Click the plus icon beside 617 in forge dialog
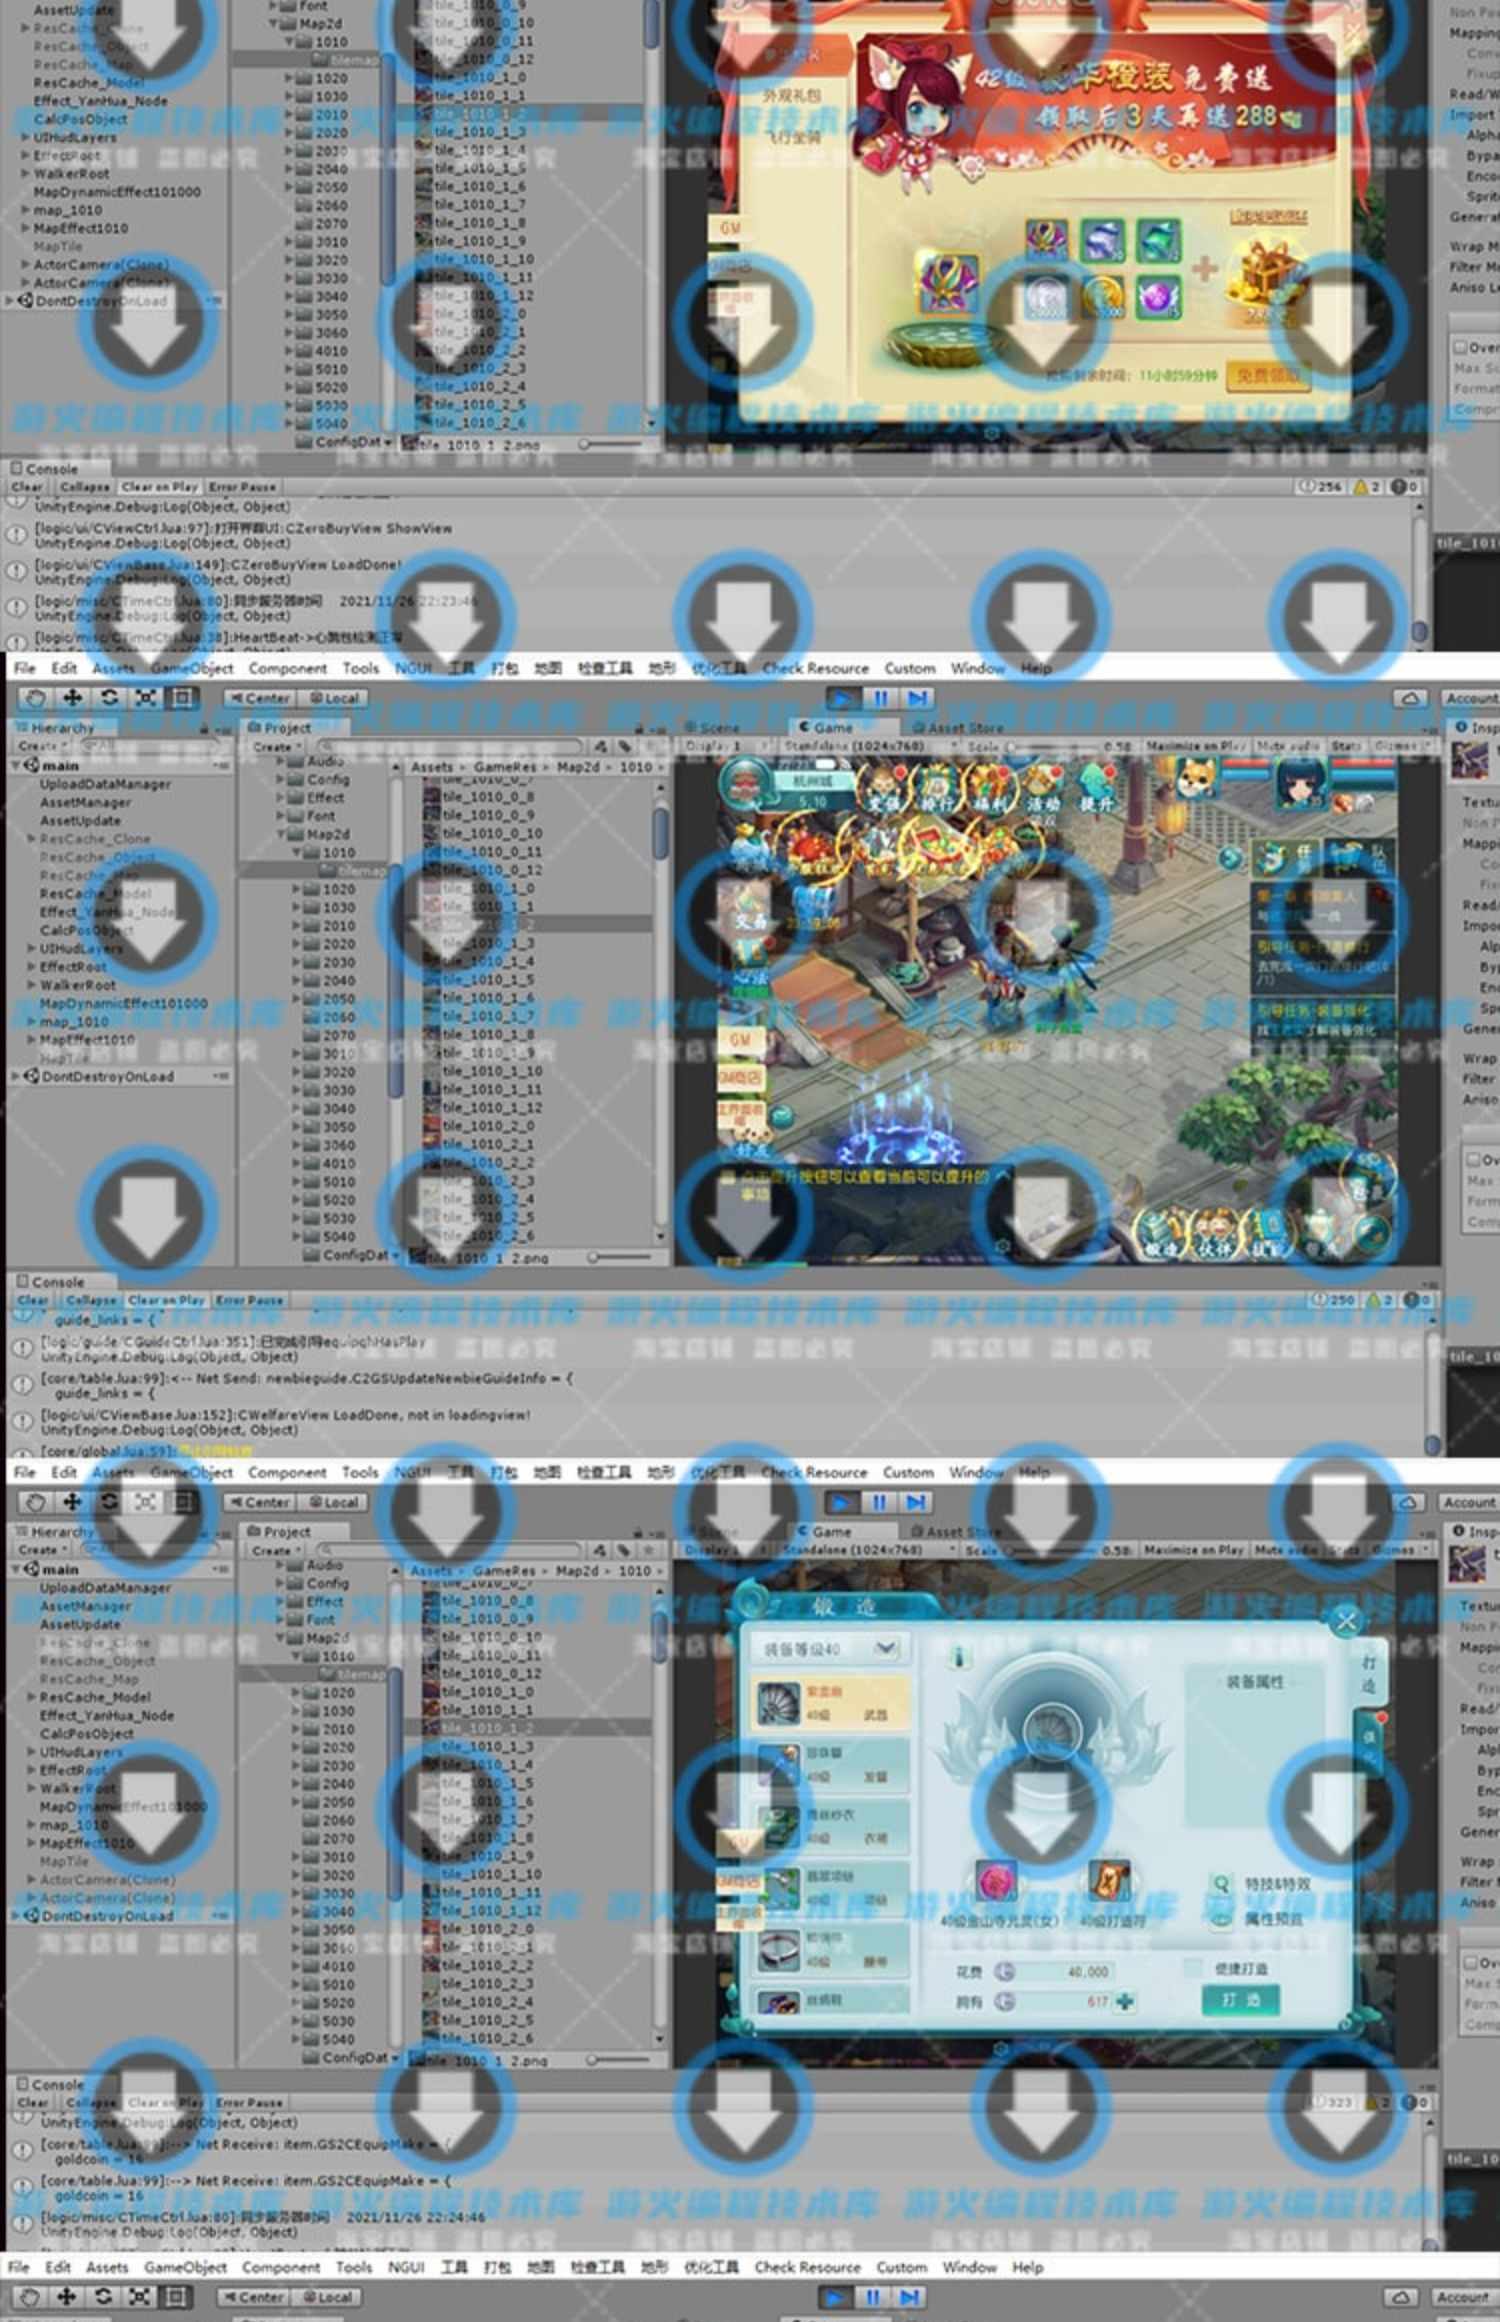1500x2322 pixels. pyautogui.click(x=1125, y=2001)
